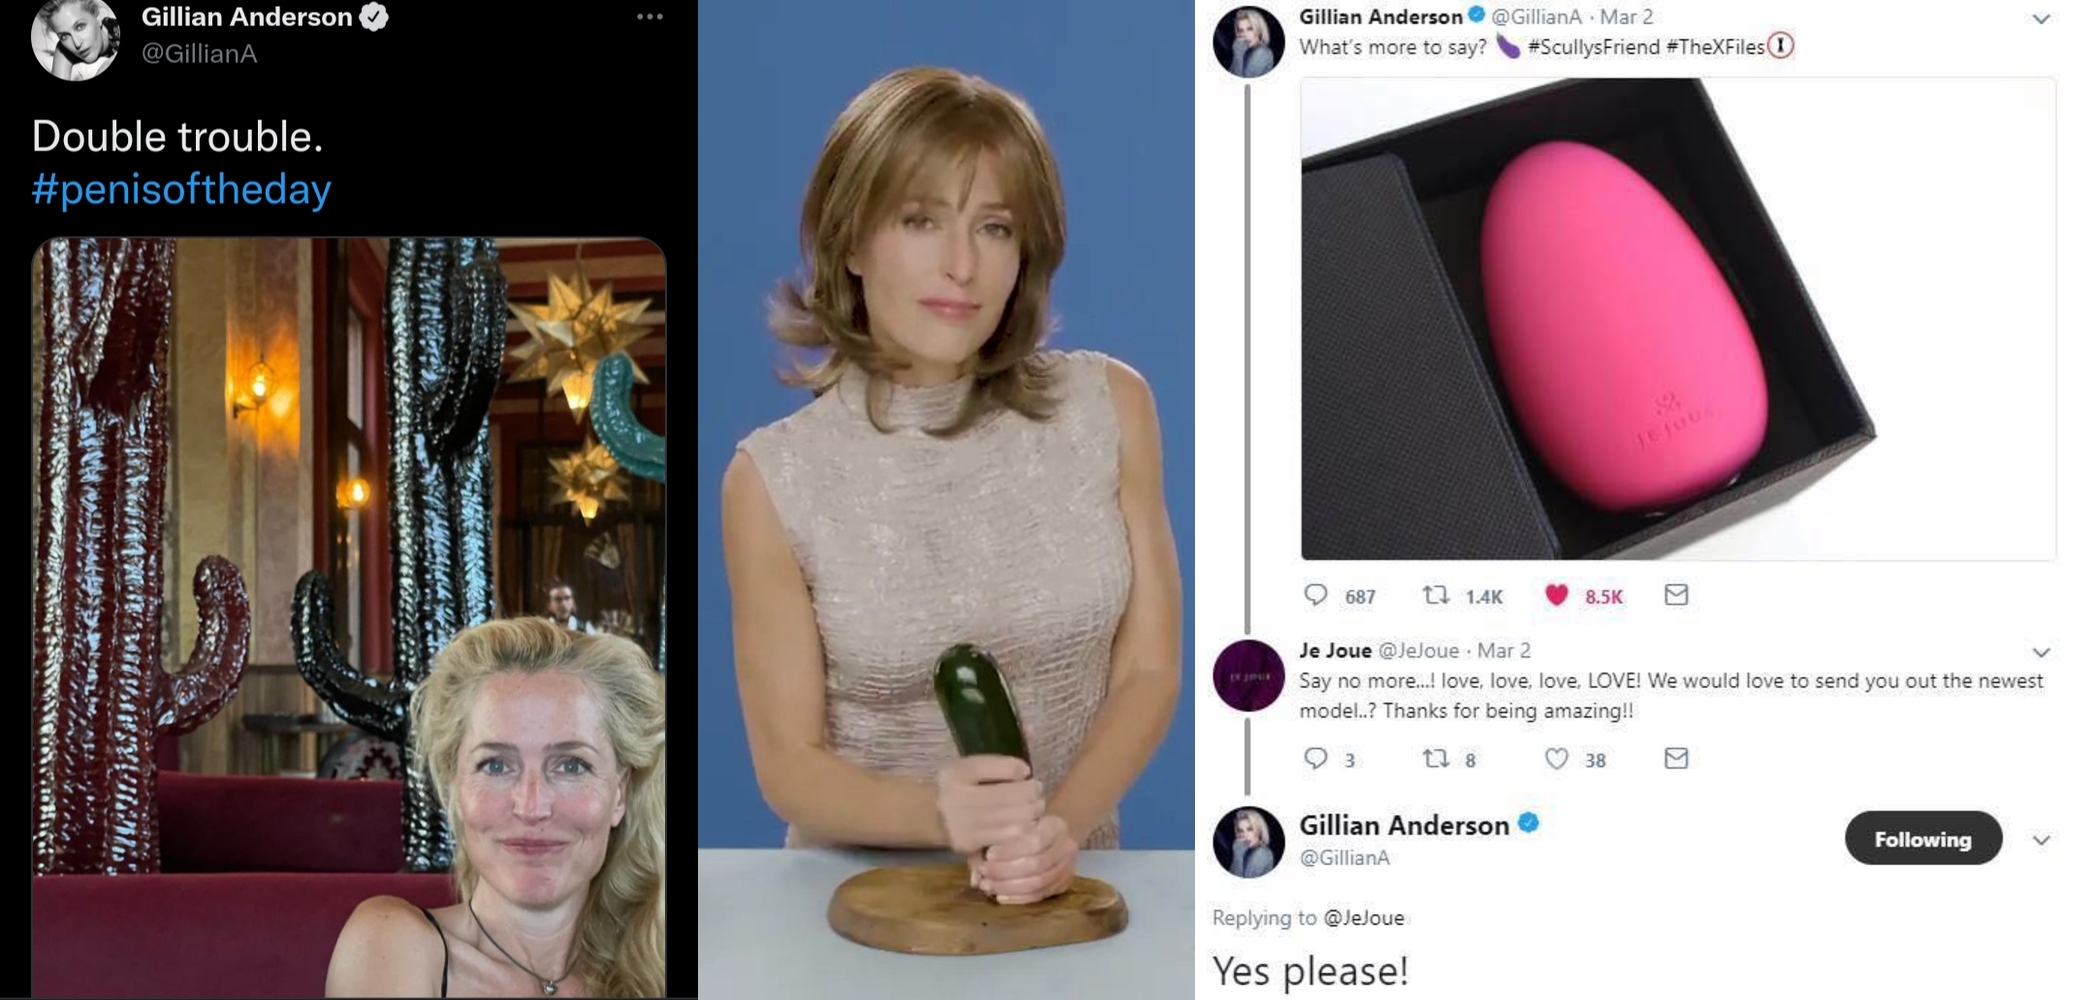Screen dimensions: 2084x1000
Task: Toggle the Following button off
Action: pos(1923,838)
